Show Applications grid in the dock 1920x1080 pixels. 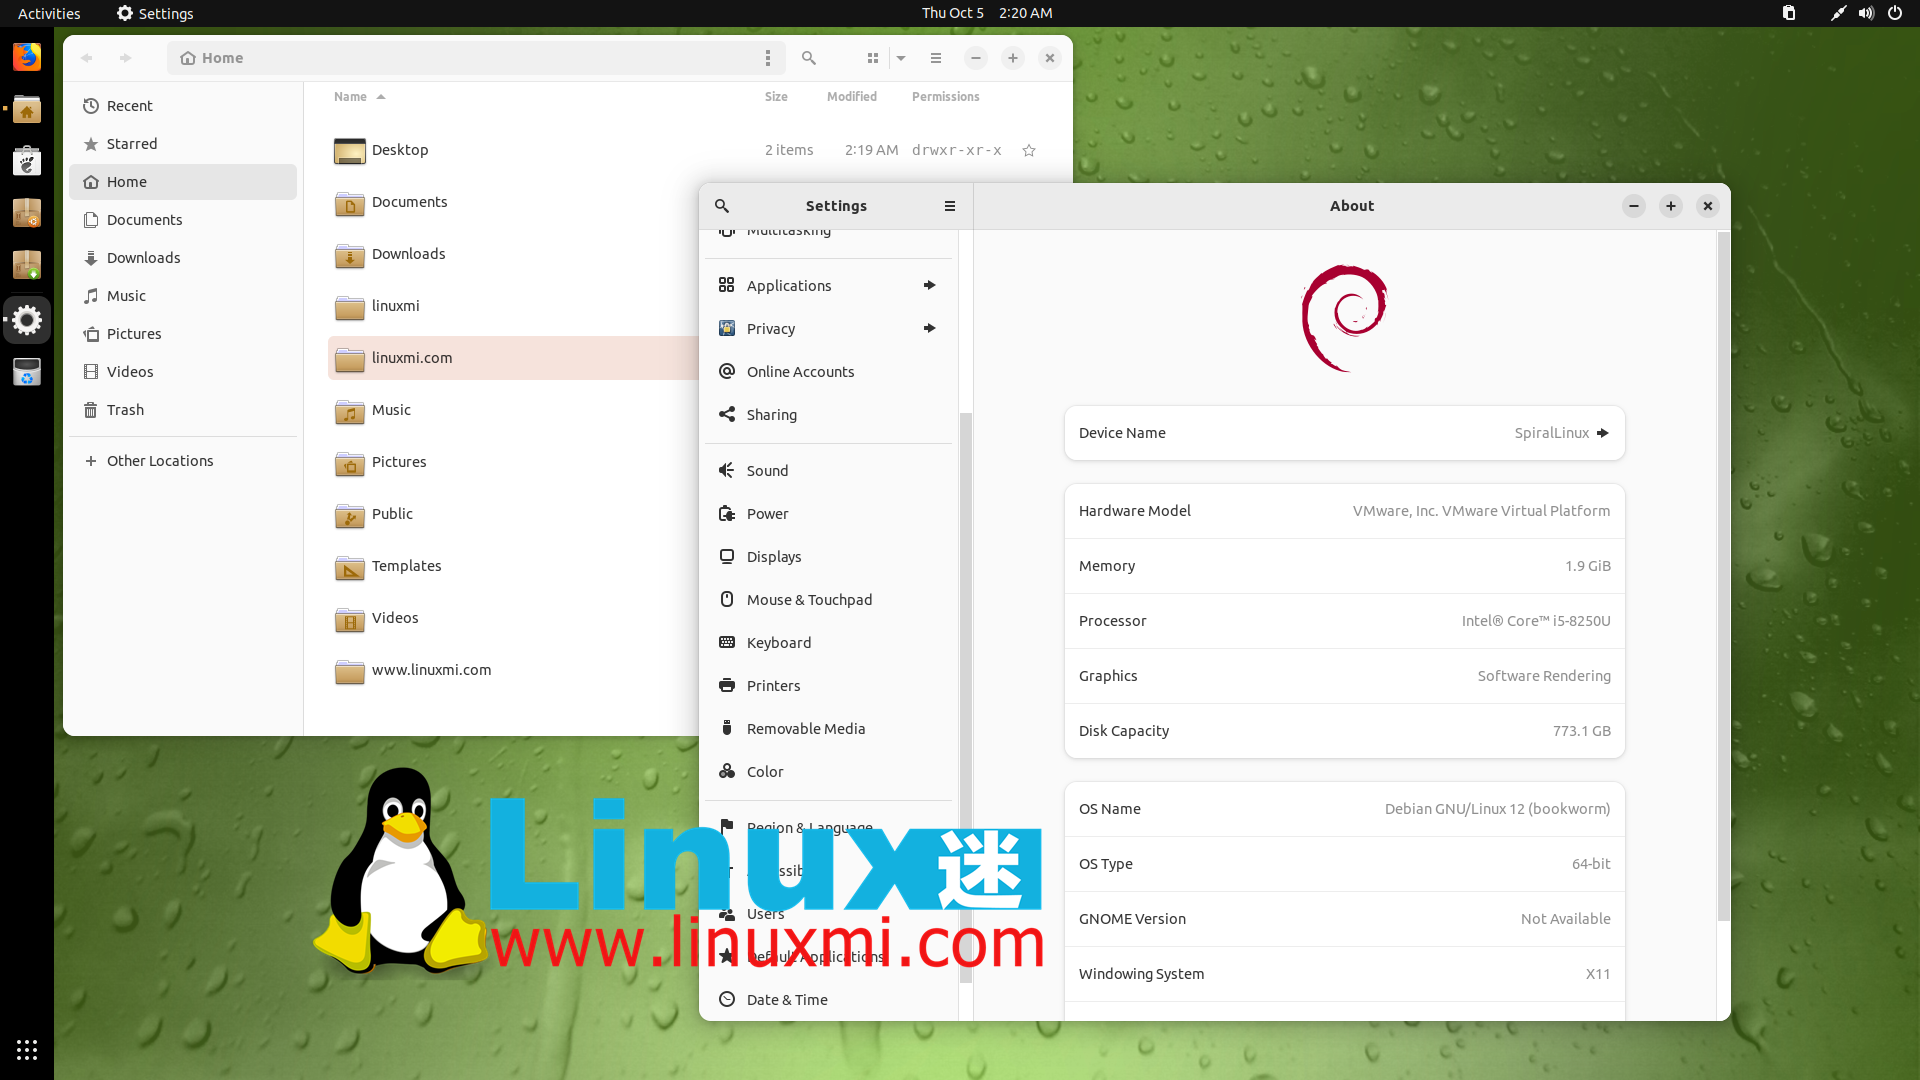click(x=27, y=1050)
